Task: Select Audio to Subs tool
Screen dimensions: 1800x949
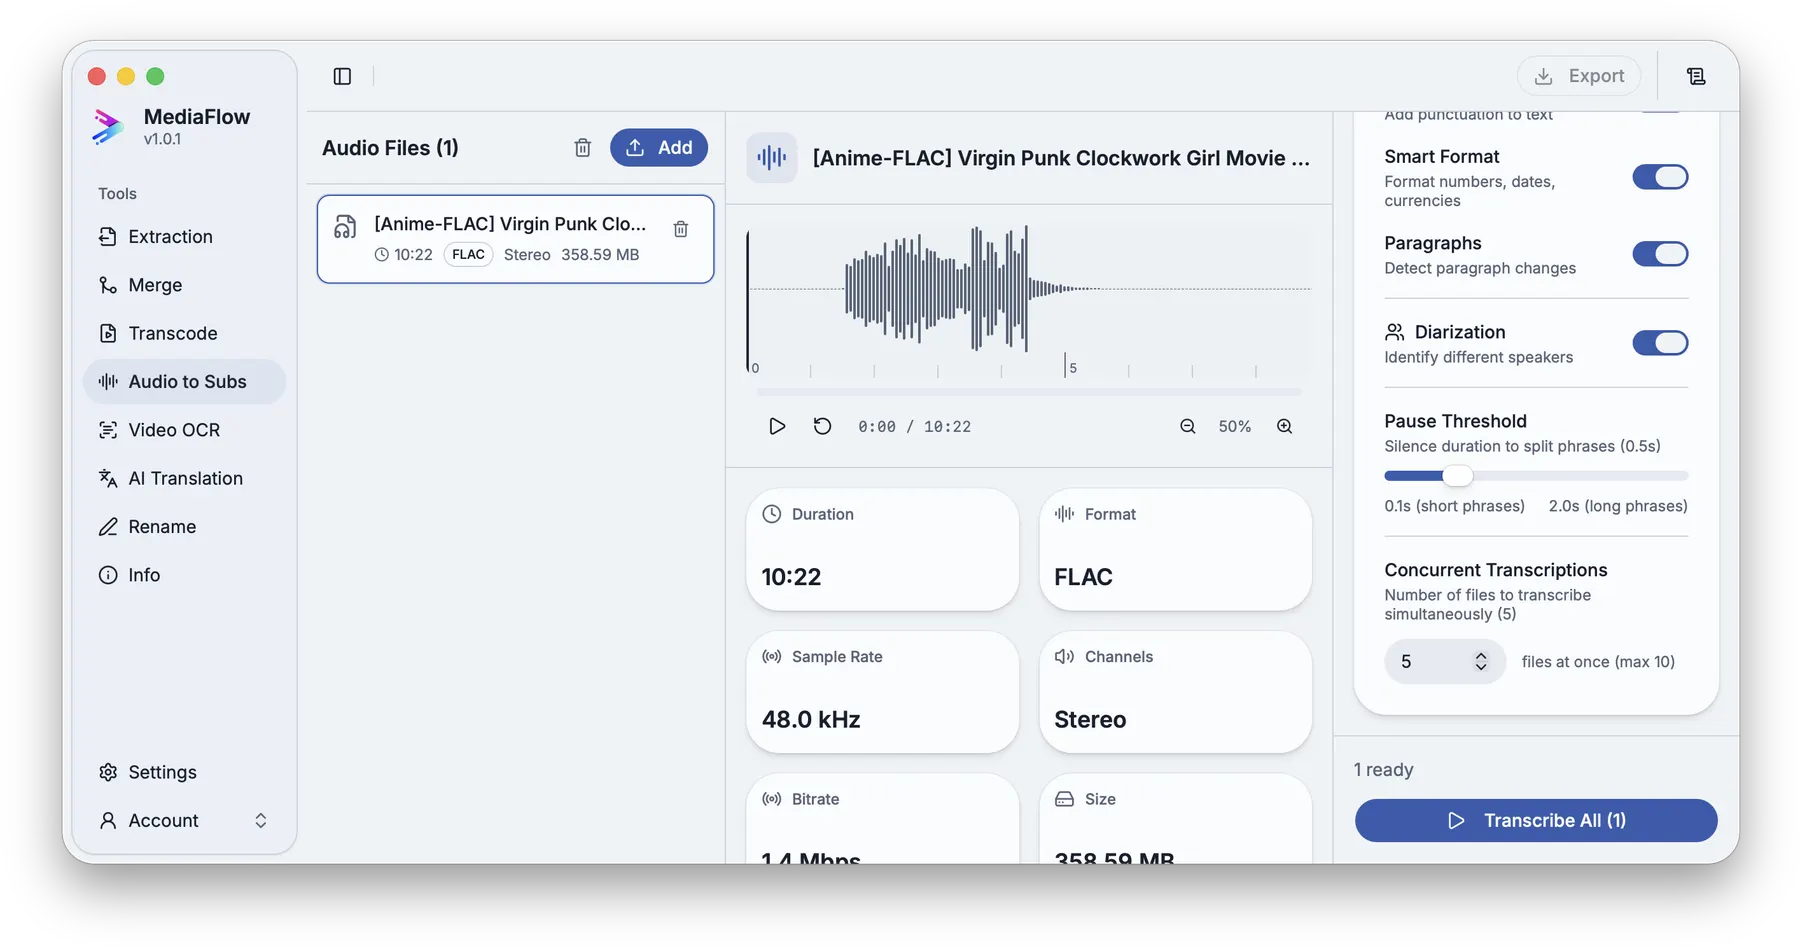Action: pyautogui.click(x=184, y=381)
